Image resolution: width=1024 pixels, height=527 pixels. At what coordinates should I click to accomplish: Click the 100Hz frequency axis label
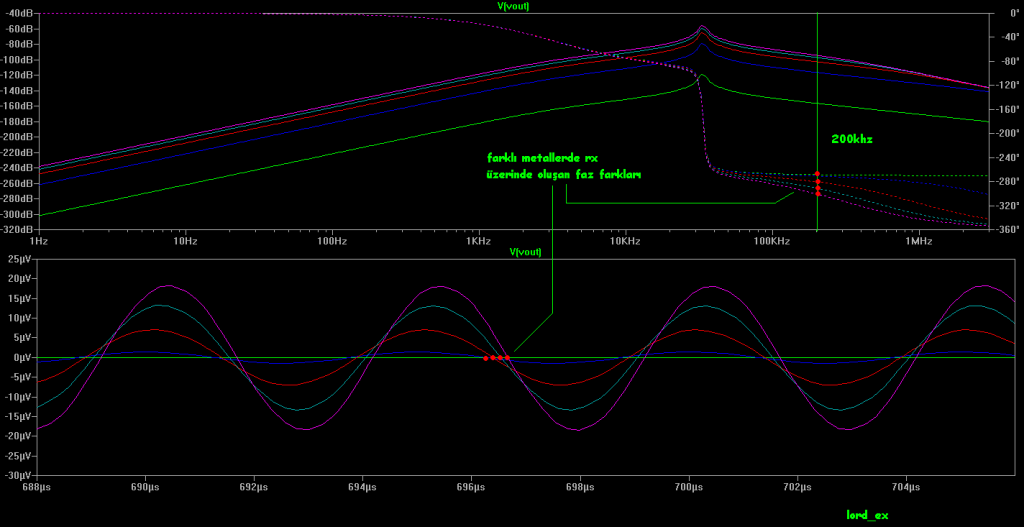332,241
